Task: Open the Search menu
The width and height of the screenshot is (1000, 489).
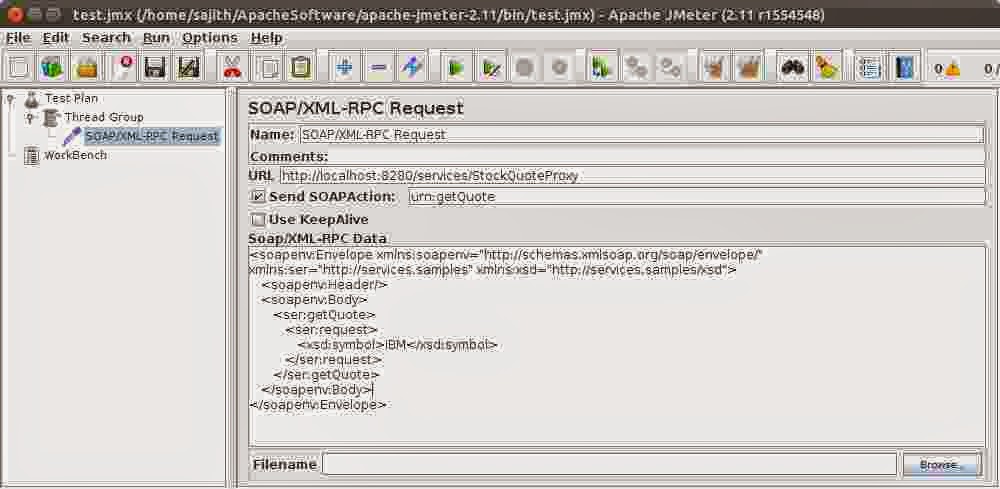Action: tap(106, 38)
